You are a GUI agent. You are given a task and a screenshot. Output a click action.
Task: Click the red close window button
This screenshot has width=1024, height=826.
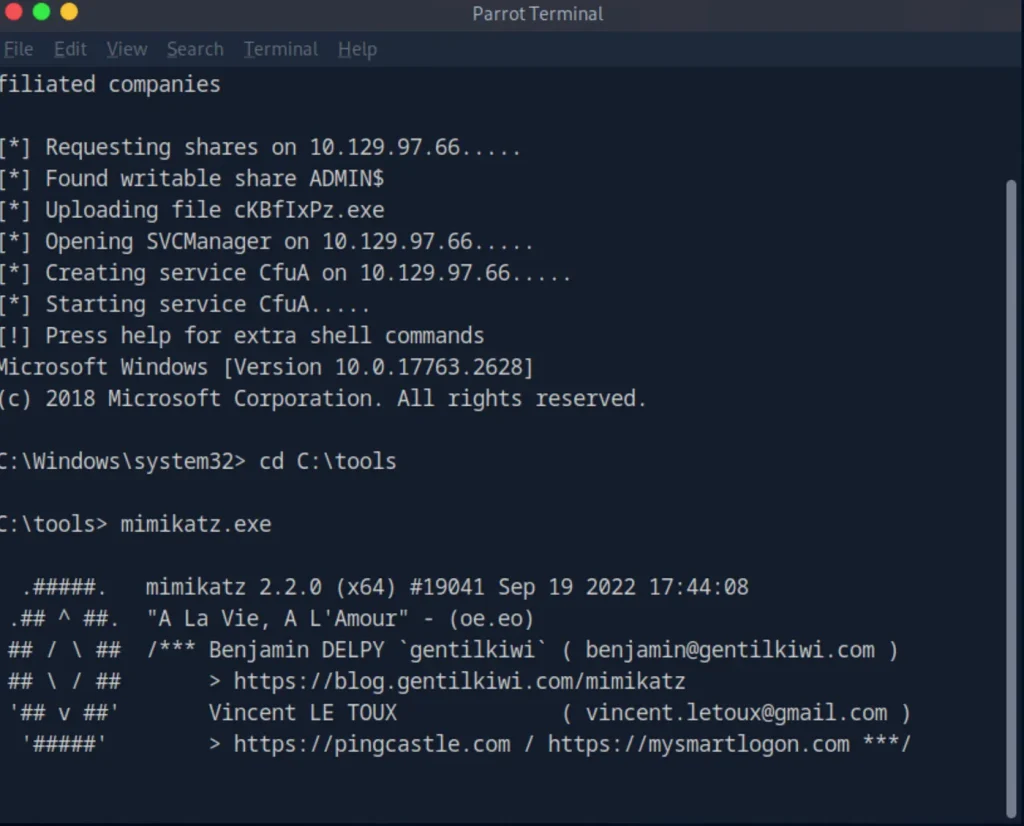point(14,11)
